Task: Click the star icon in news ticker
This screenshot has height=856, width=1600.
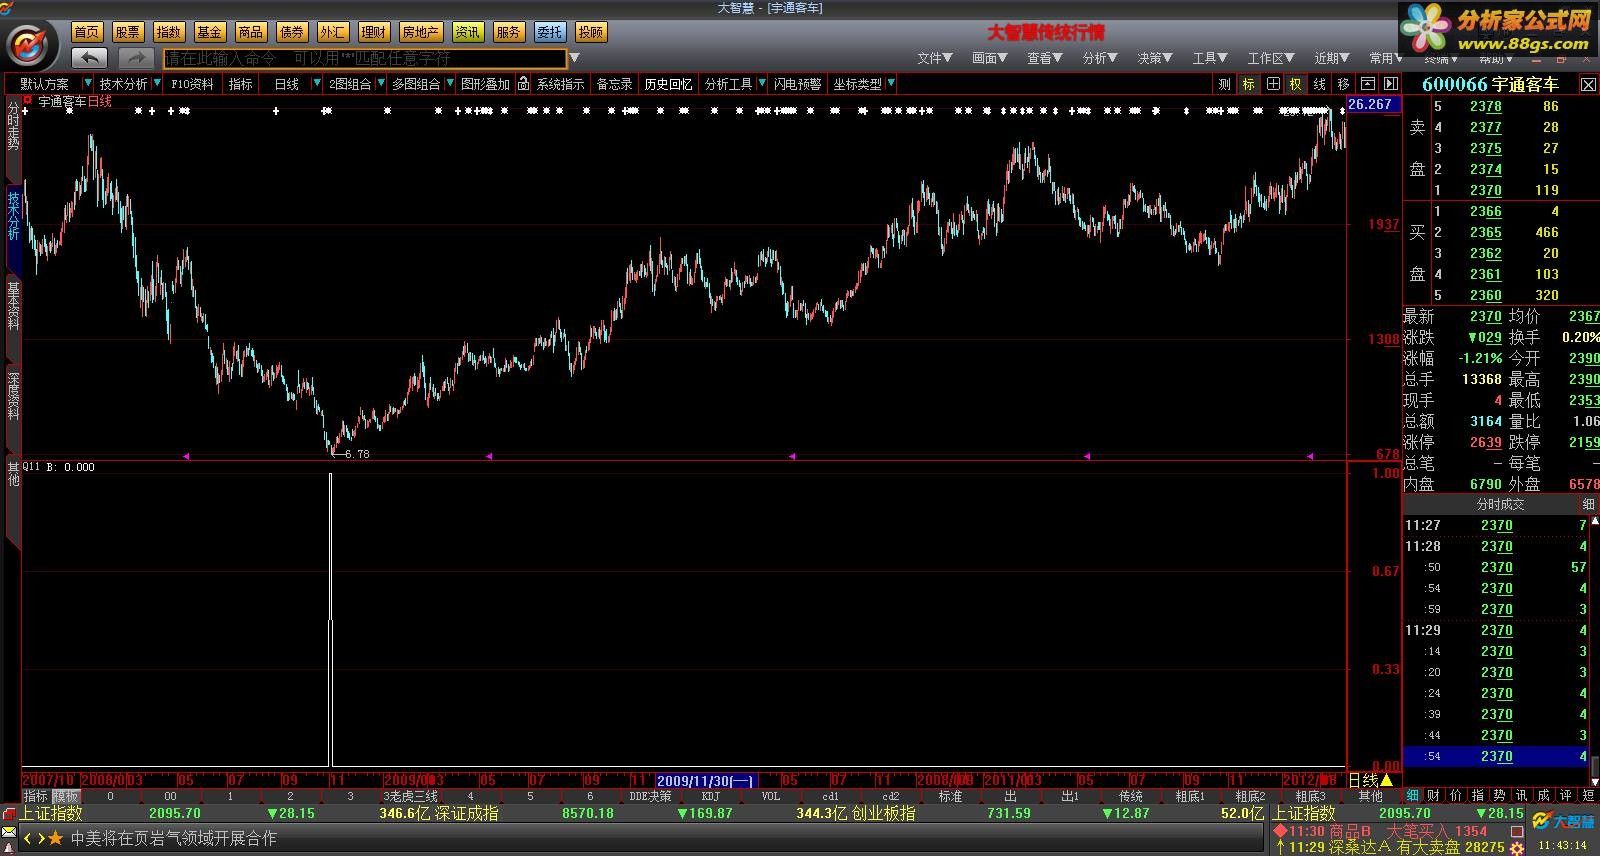Action: (x=56, y=838)
